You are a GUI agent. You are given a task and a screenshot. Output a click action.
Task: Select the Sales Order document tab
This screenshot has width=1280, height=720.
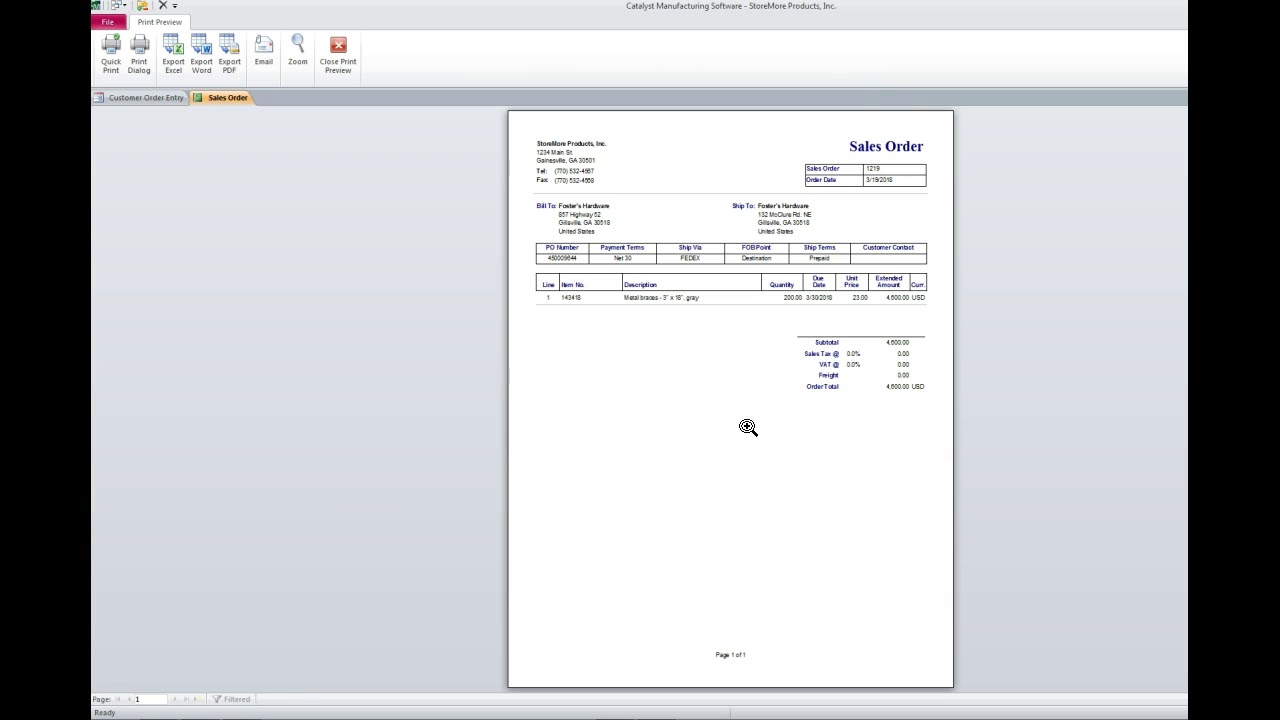pyautogui.click(x=221, y=98)
